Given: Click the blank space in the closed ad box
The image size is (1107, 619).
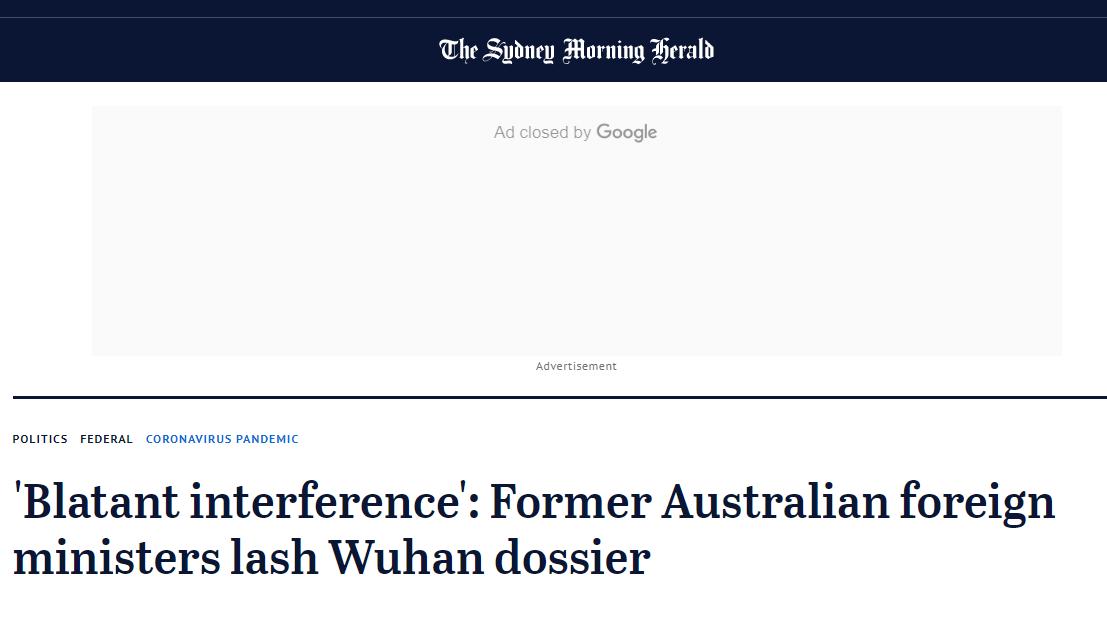Looking at the screenshot, I should (x=576, y=250).
